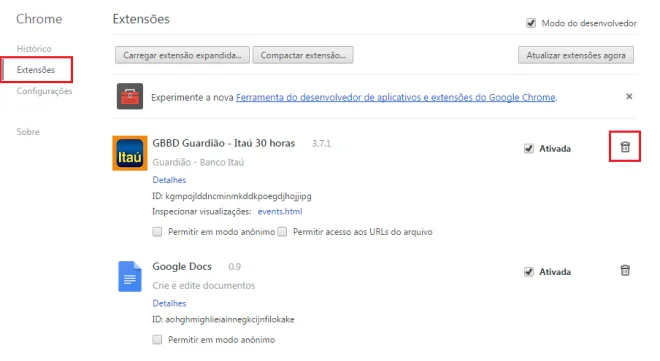660x361 pixels.
Task: Dismiss the developer tool promo banner
Action: (629, 96)
